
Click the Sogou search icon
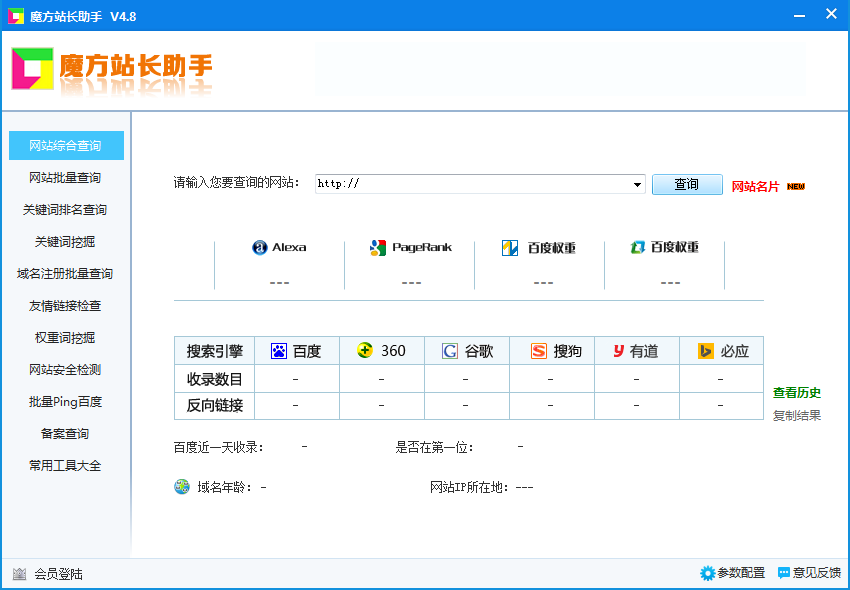539,351
